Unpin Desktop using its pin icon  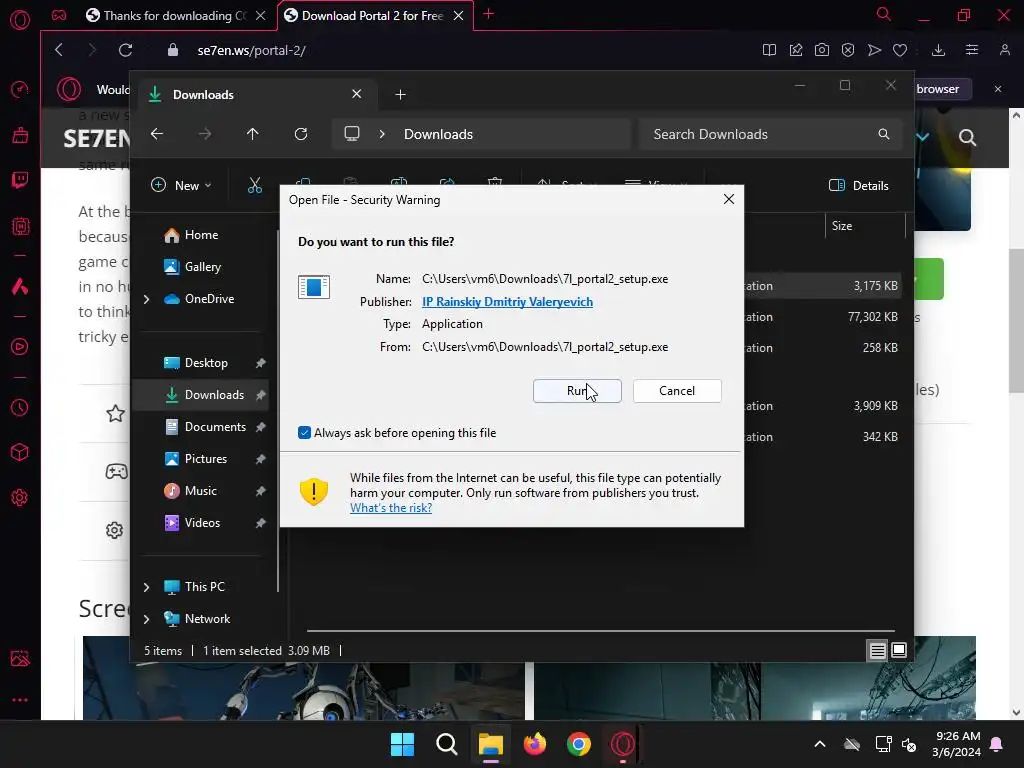coord(261,363)
